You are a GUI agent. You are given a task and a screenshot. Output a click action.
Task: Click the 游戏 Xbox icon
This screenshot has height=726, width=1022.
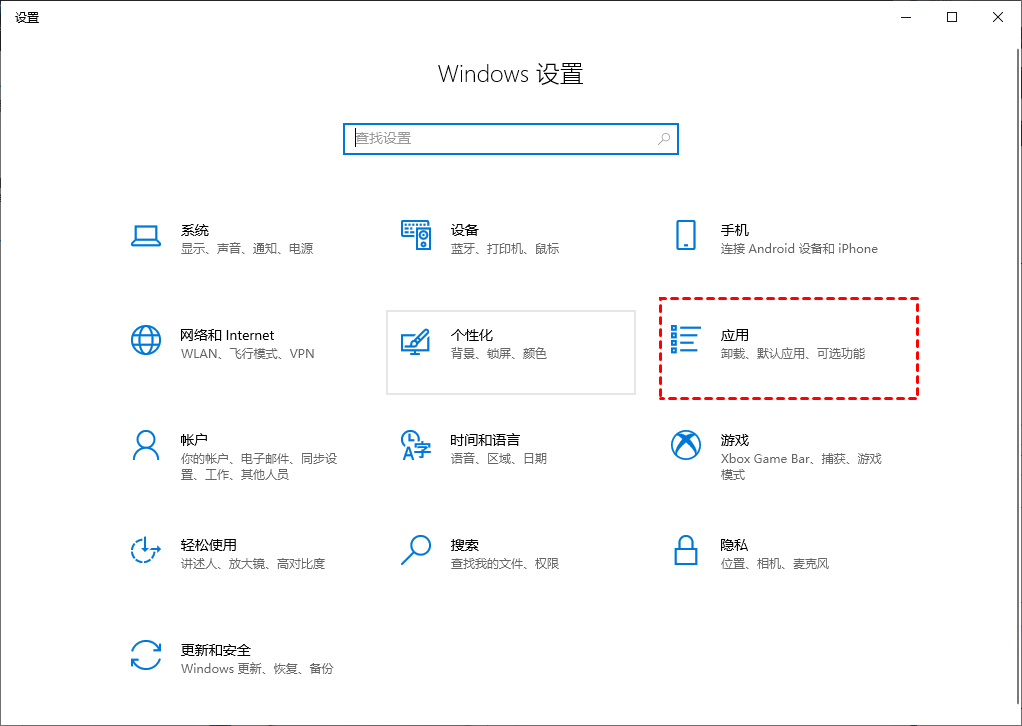tap(685, 445)
